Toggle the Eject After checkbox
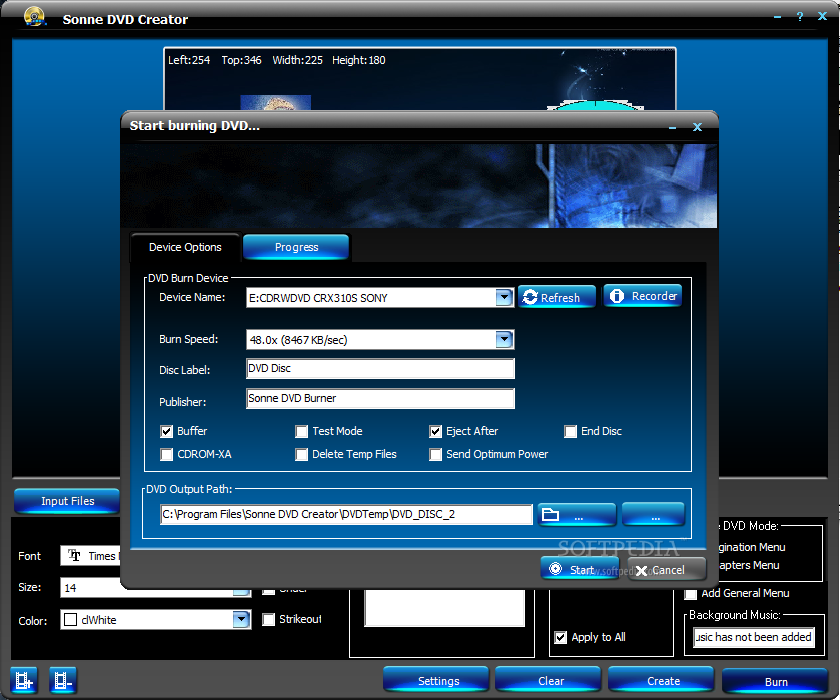This screenshot has width=840, height=700. pyautogui.click(x=436, y=431)
